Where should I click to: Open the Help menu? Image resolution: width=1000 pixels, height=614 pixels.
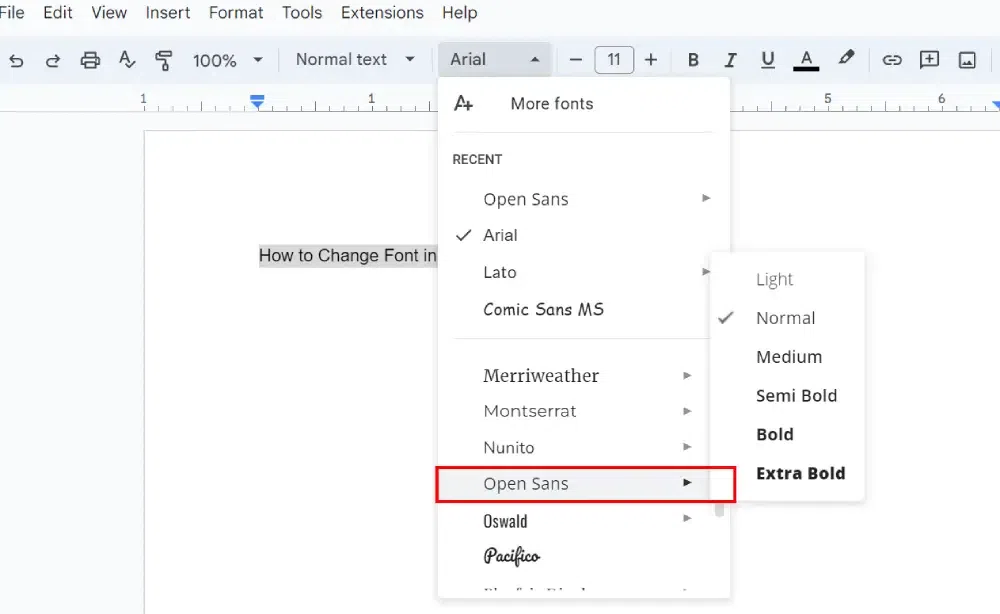point(459,13)
